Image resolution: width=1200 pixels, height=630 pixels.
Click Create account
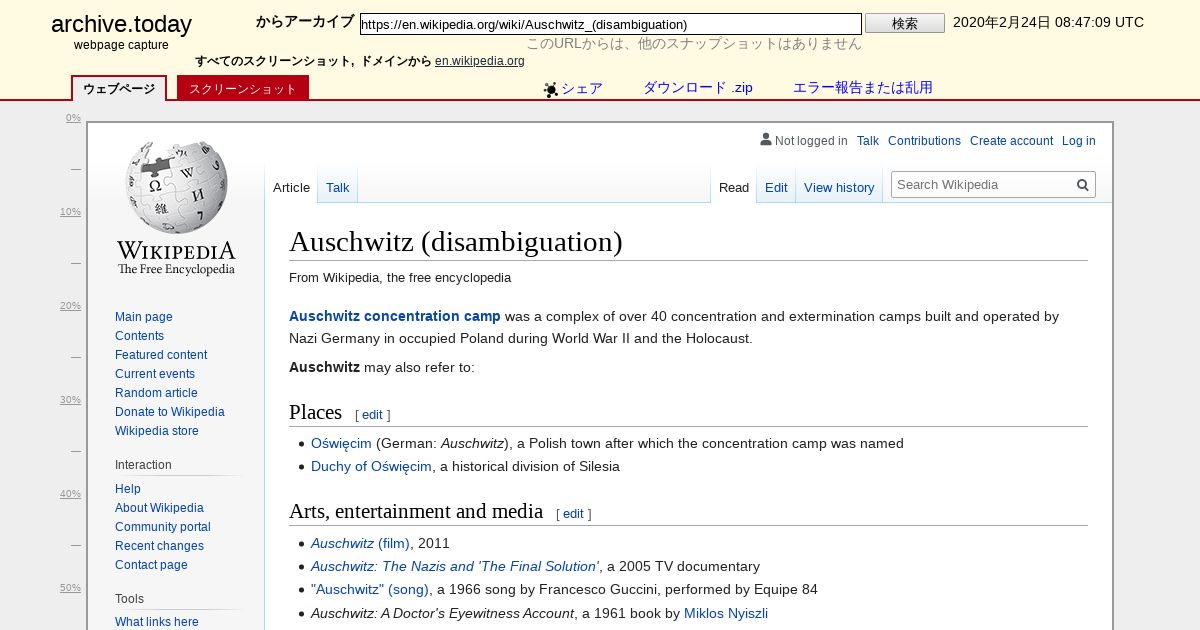click(1011, 141)
